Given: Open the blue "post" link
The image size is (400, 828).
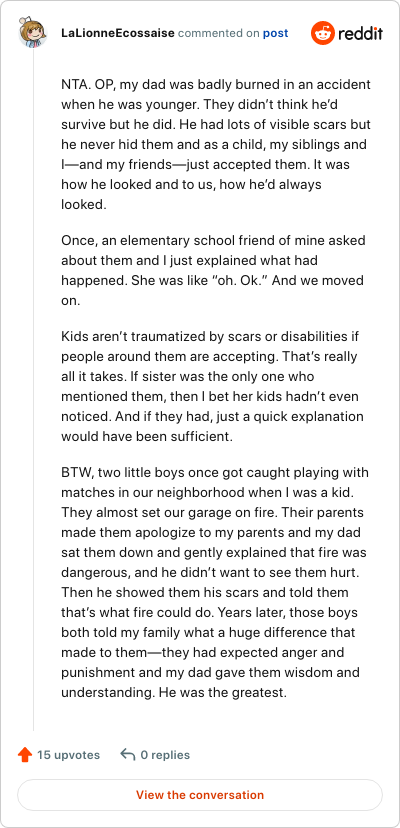Looking at the screenshot, I should click(276, 33).
